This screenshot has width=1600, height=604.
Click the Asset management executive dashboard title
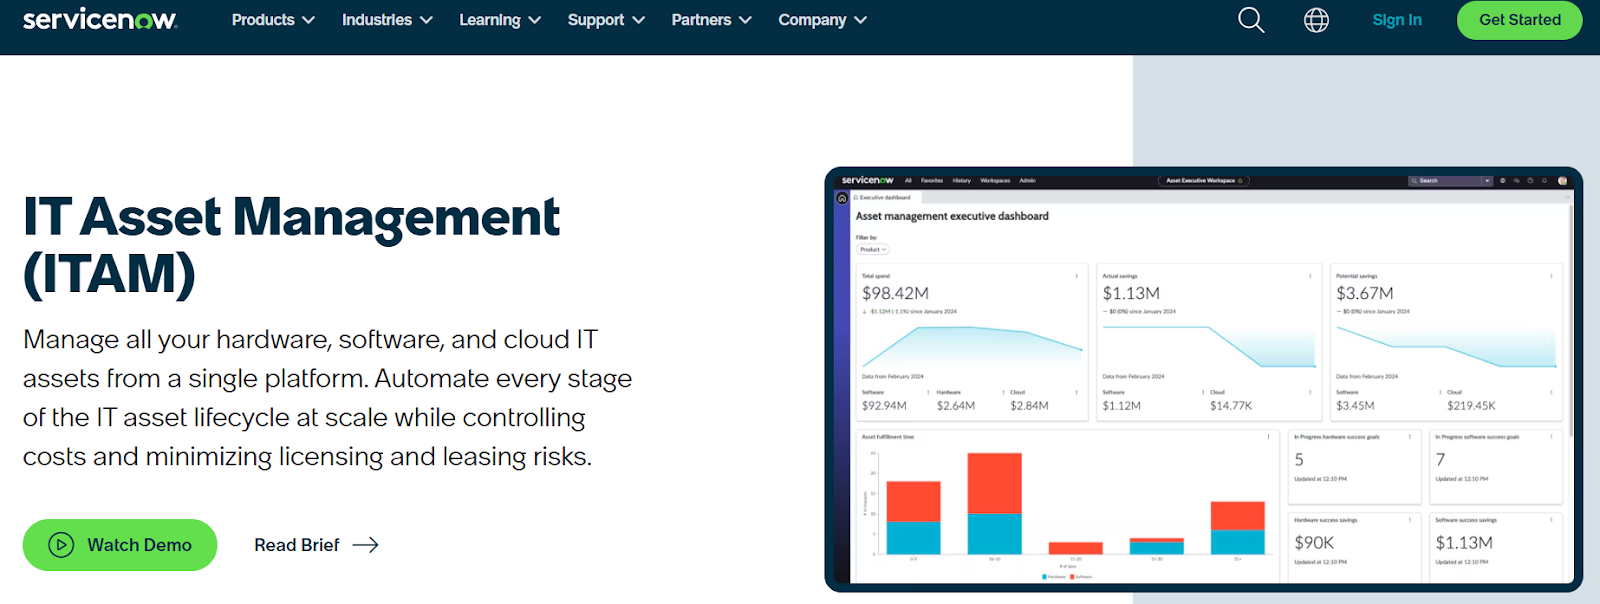pyautogui.click(x=952, y=216)
